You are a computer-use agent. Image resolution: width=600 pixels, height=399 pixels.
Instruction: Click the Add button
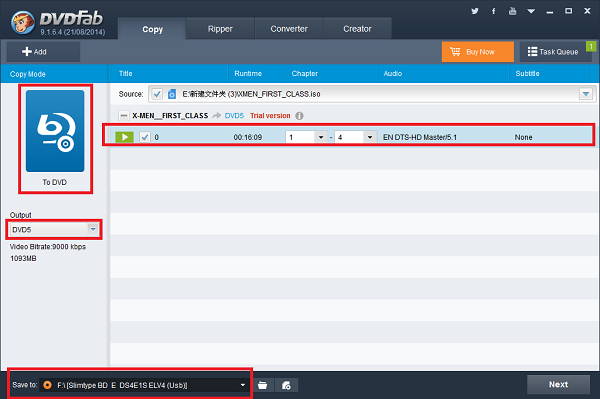click(x=43, y=52)
